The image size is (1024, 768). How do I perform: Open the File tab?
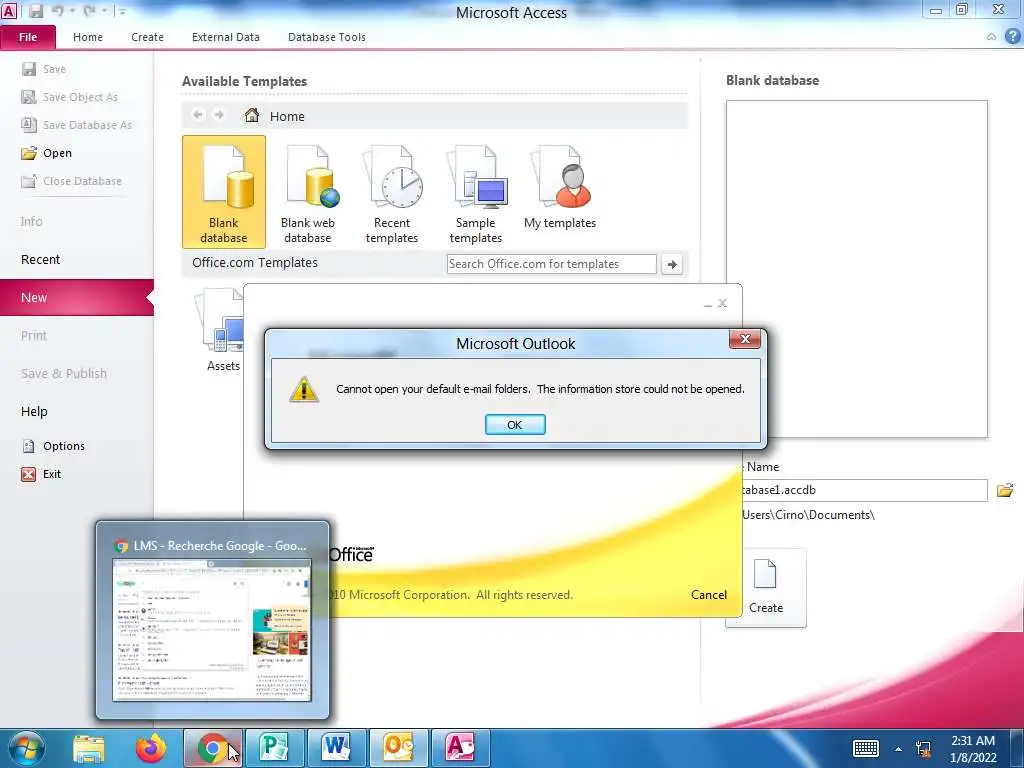28,37
